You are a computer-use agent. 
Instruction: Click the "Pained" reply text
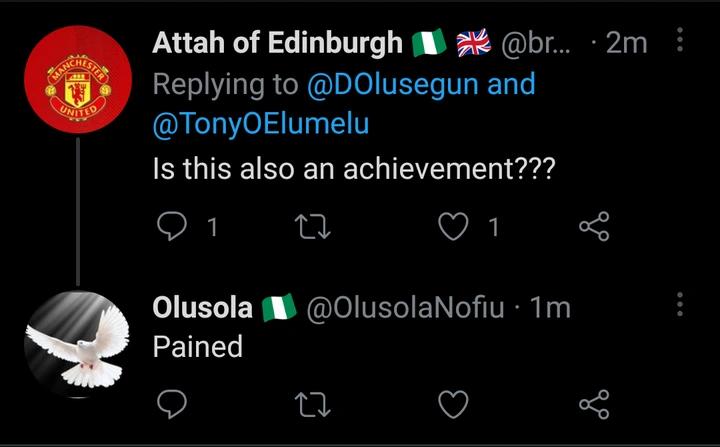click(197, 346)
